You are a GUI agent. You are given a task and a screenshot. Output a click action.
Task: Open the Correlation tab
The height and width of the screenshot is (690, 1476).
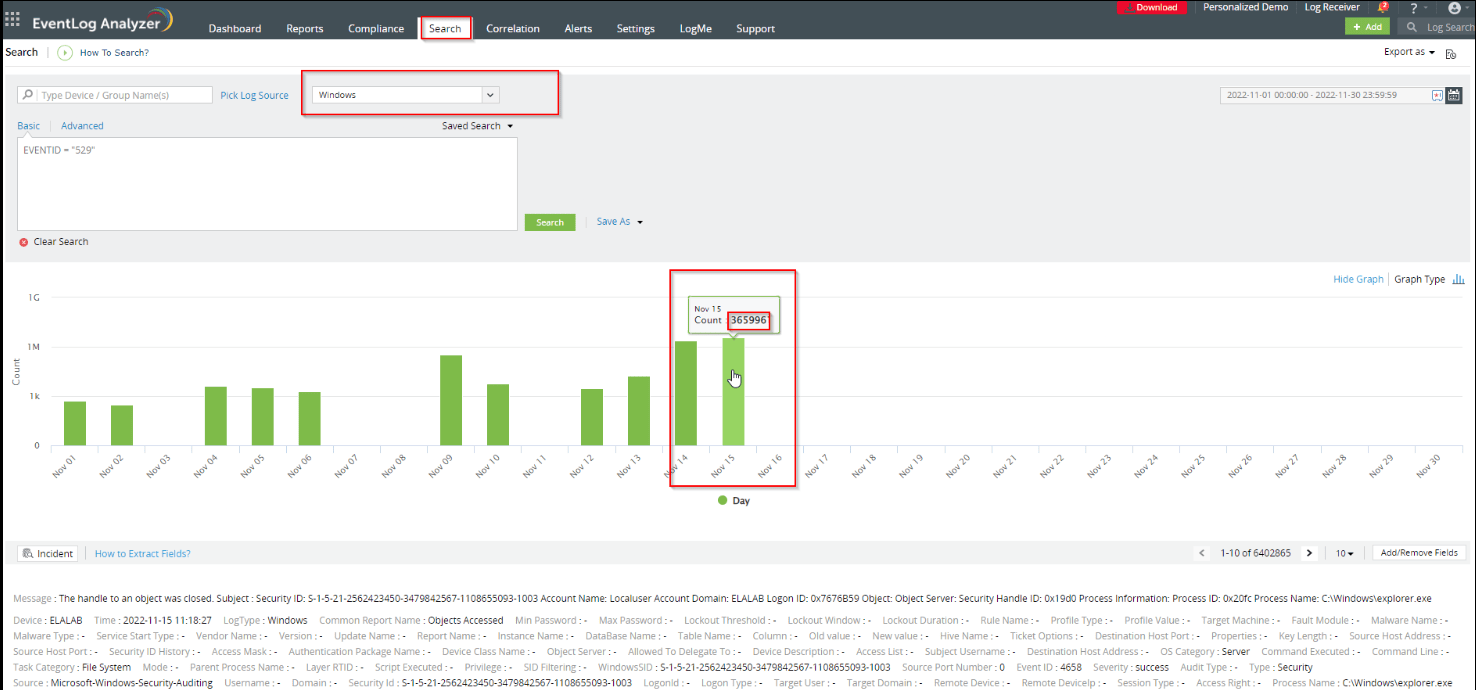[x=512, y=29]
